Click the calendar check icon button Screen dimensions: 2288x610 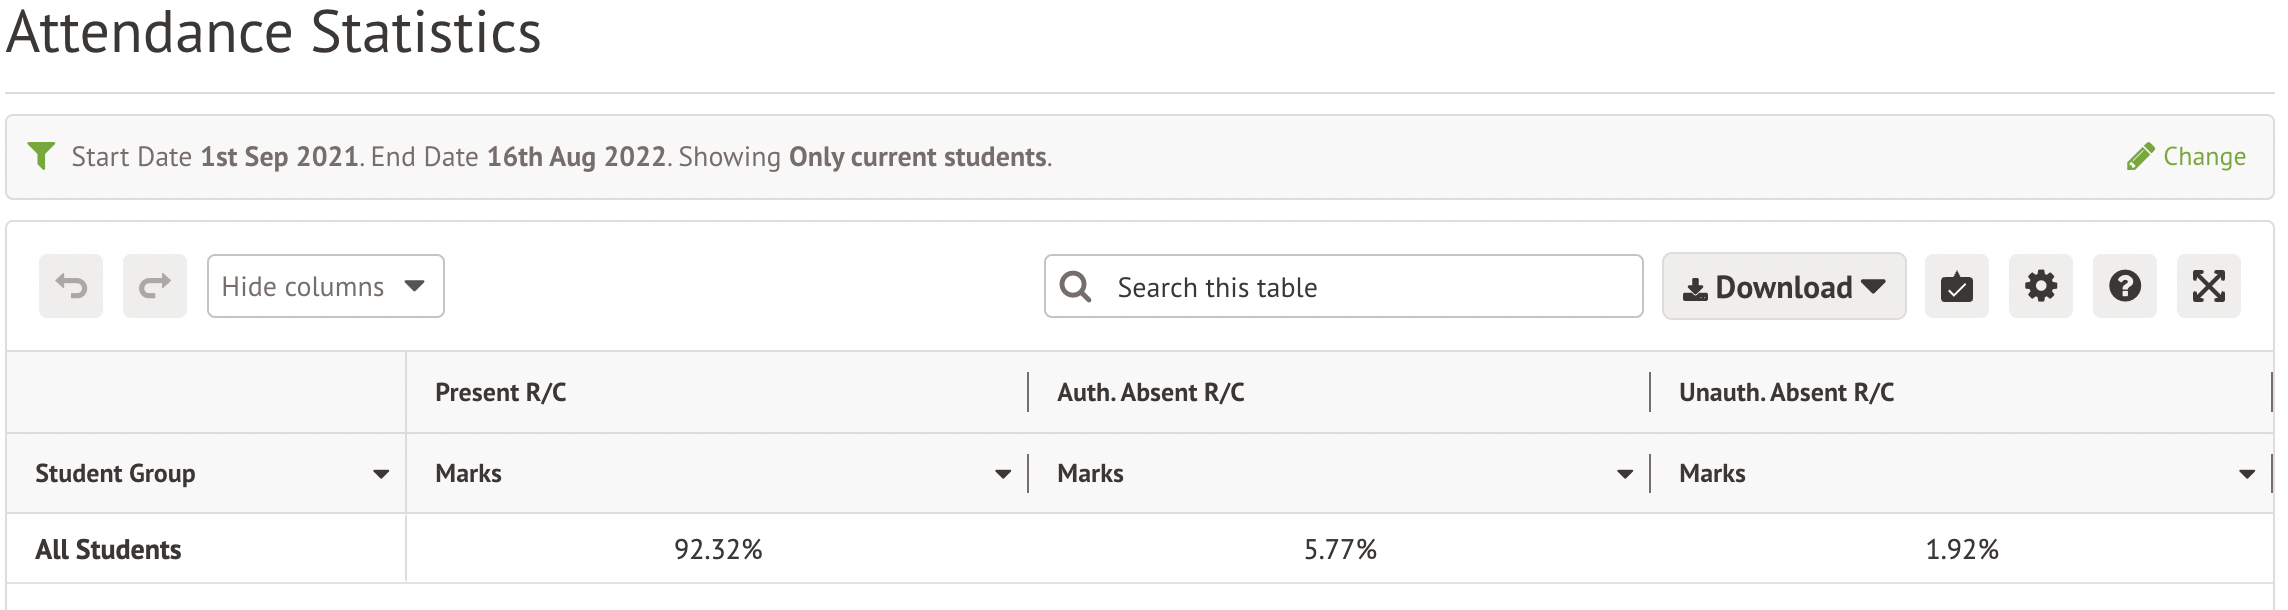(1956, 287)
